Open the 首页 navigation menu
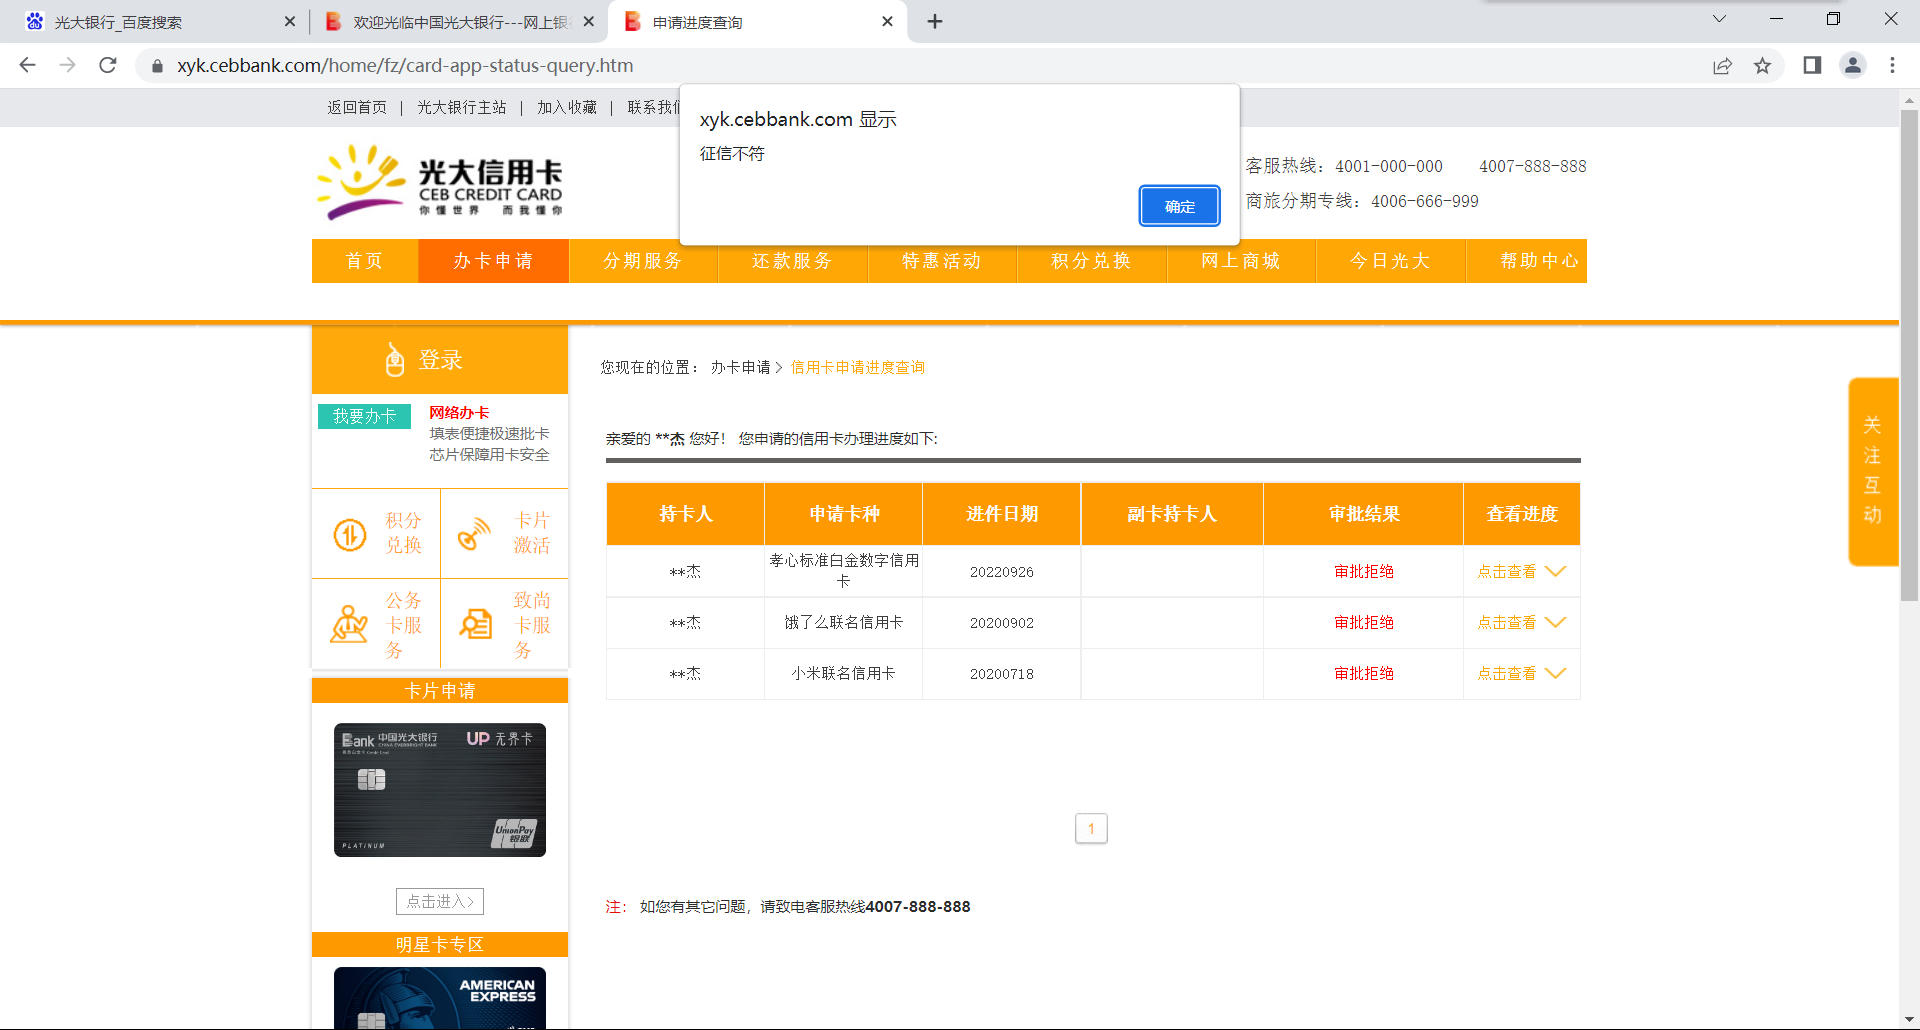Image resolution: width=1920 pixels, height=1030 pixels. click(x=365, y=261)
